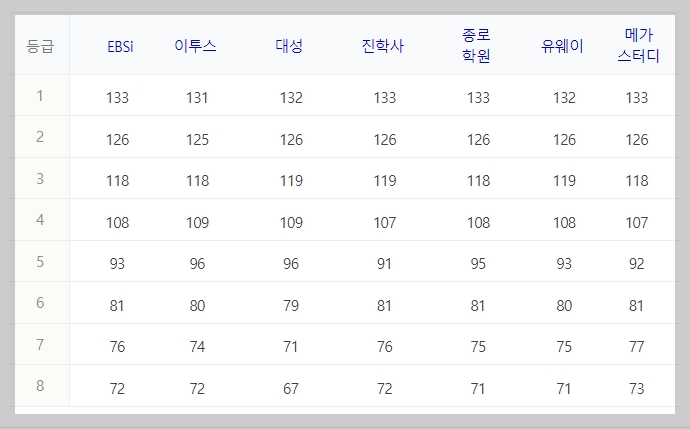Click 107 in the 진학사 column
This screenshot has width=690, height=429.
click(385, 222)
